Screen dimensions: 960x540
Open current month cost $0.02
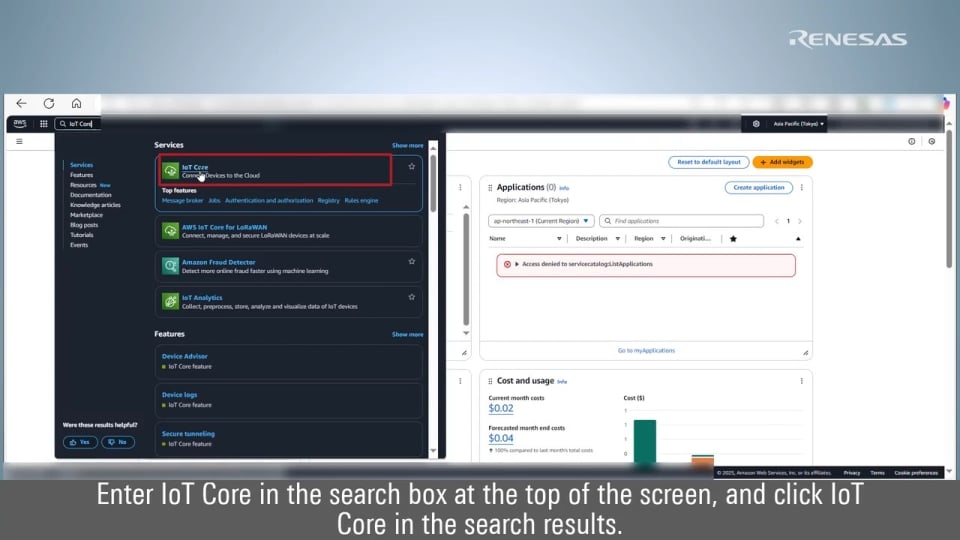tap(501, 408)
